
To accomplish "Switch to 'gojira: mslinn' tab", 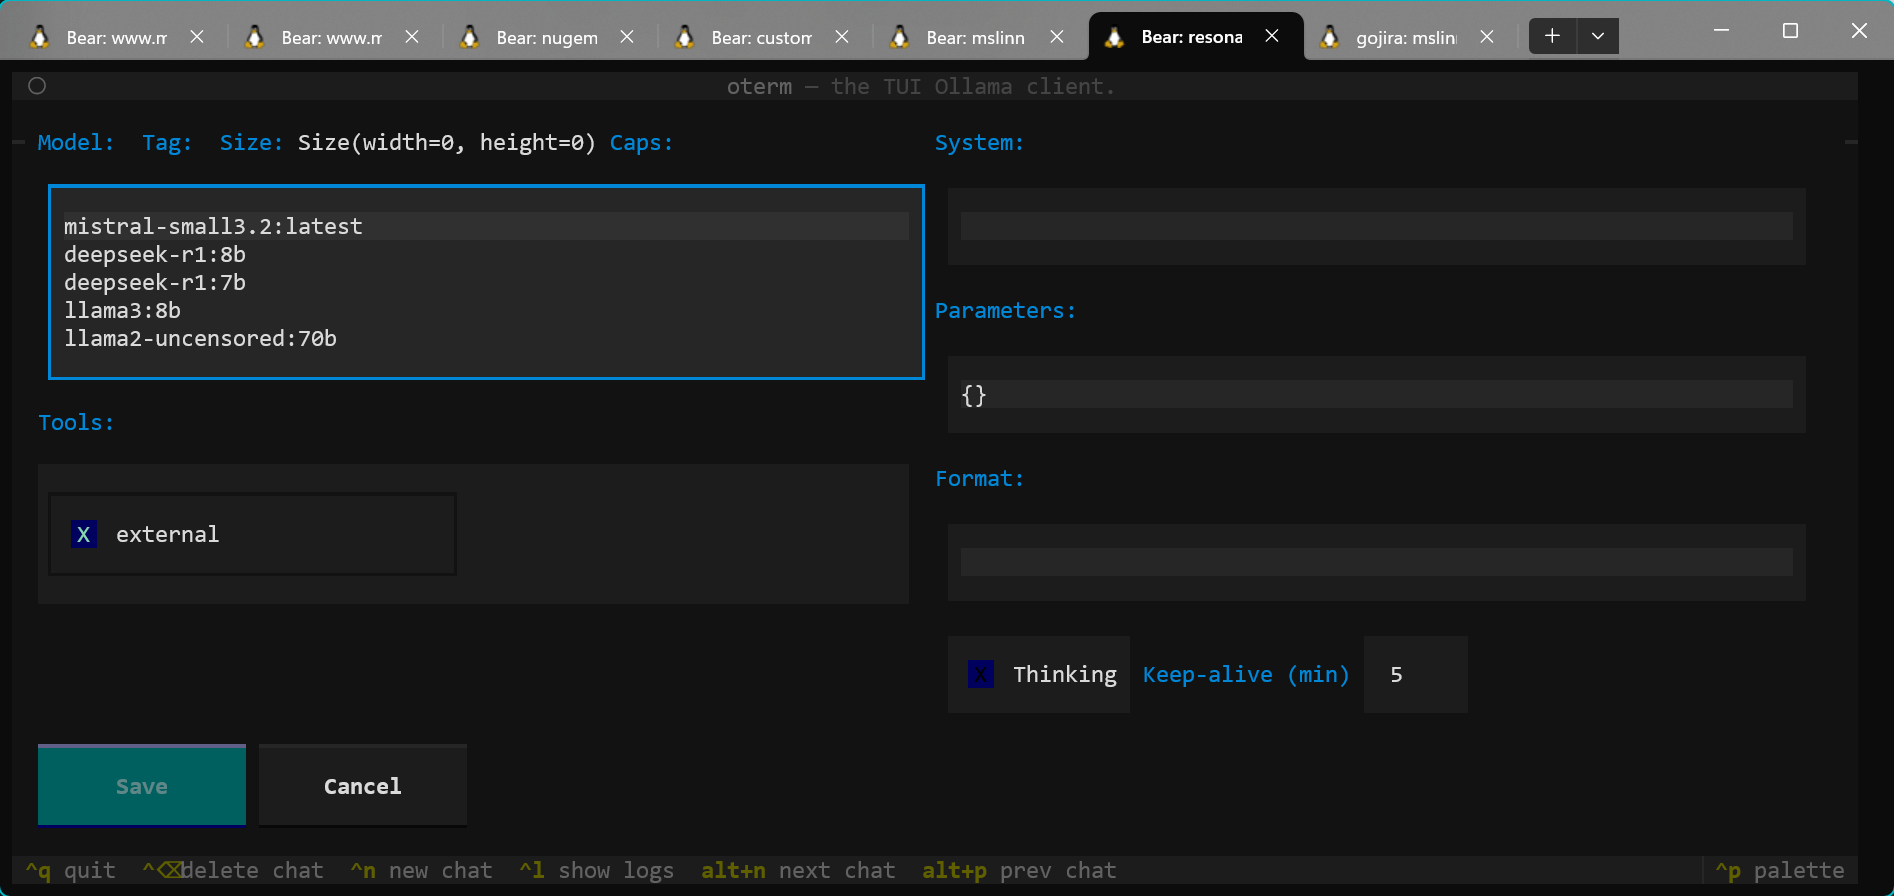I will pyautogui.click(x=1404, y=38).
